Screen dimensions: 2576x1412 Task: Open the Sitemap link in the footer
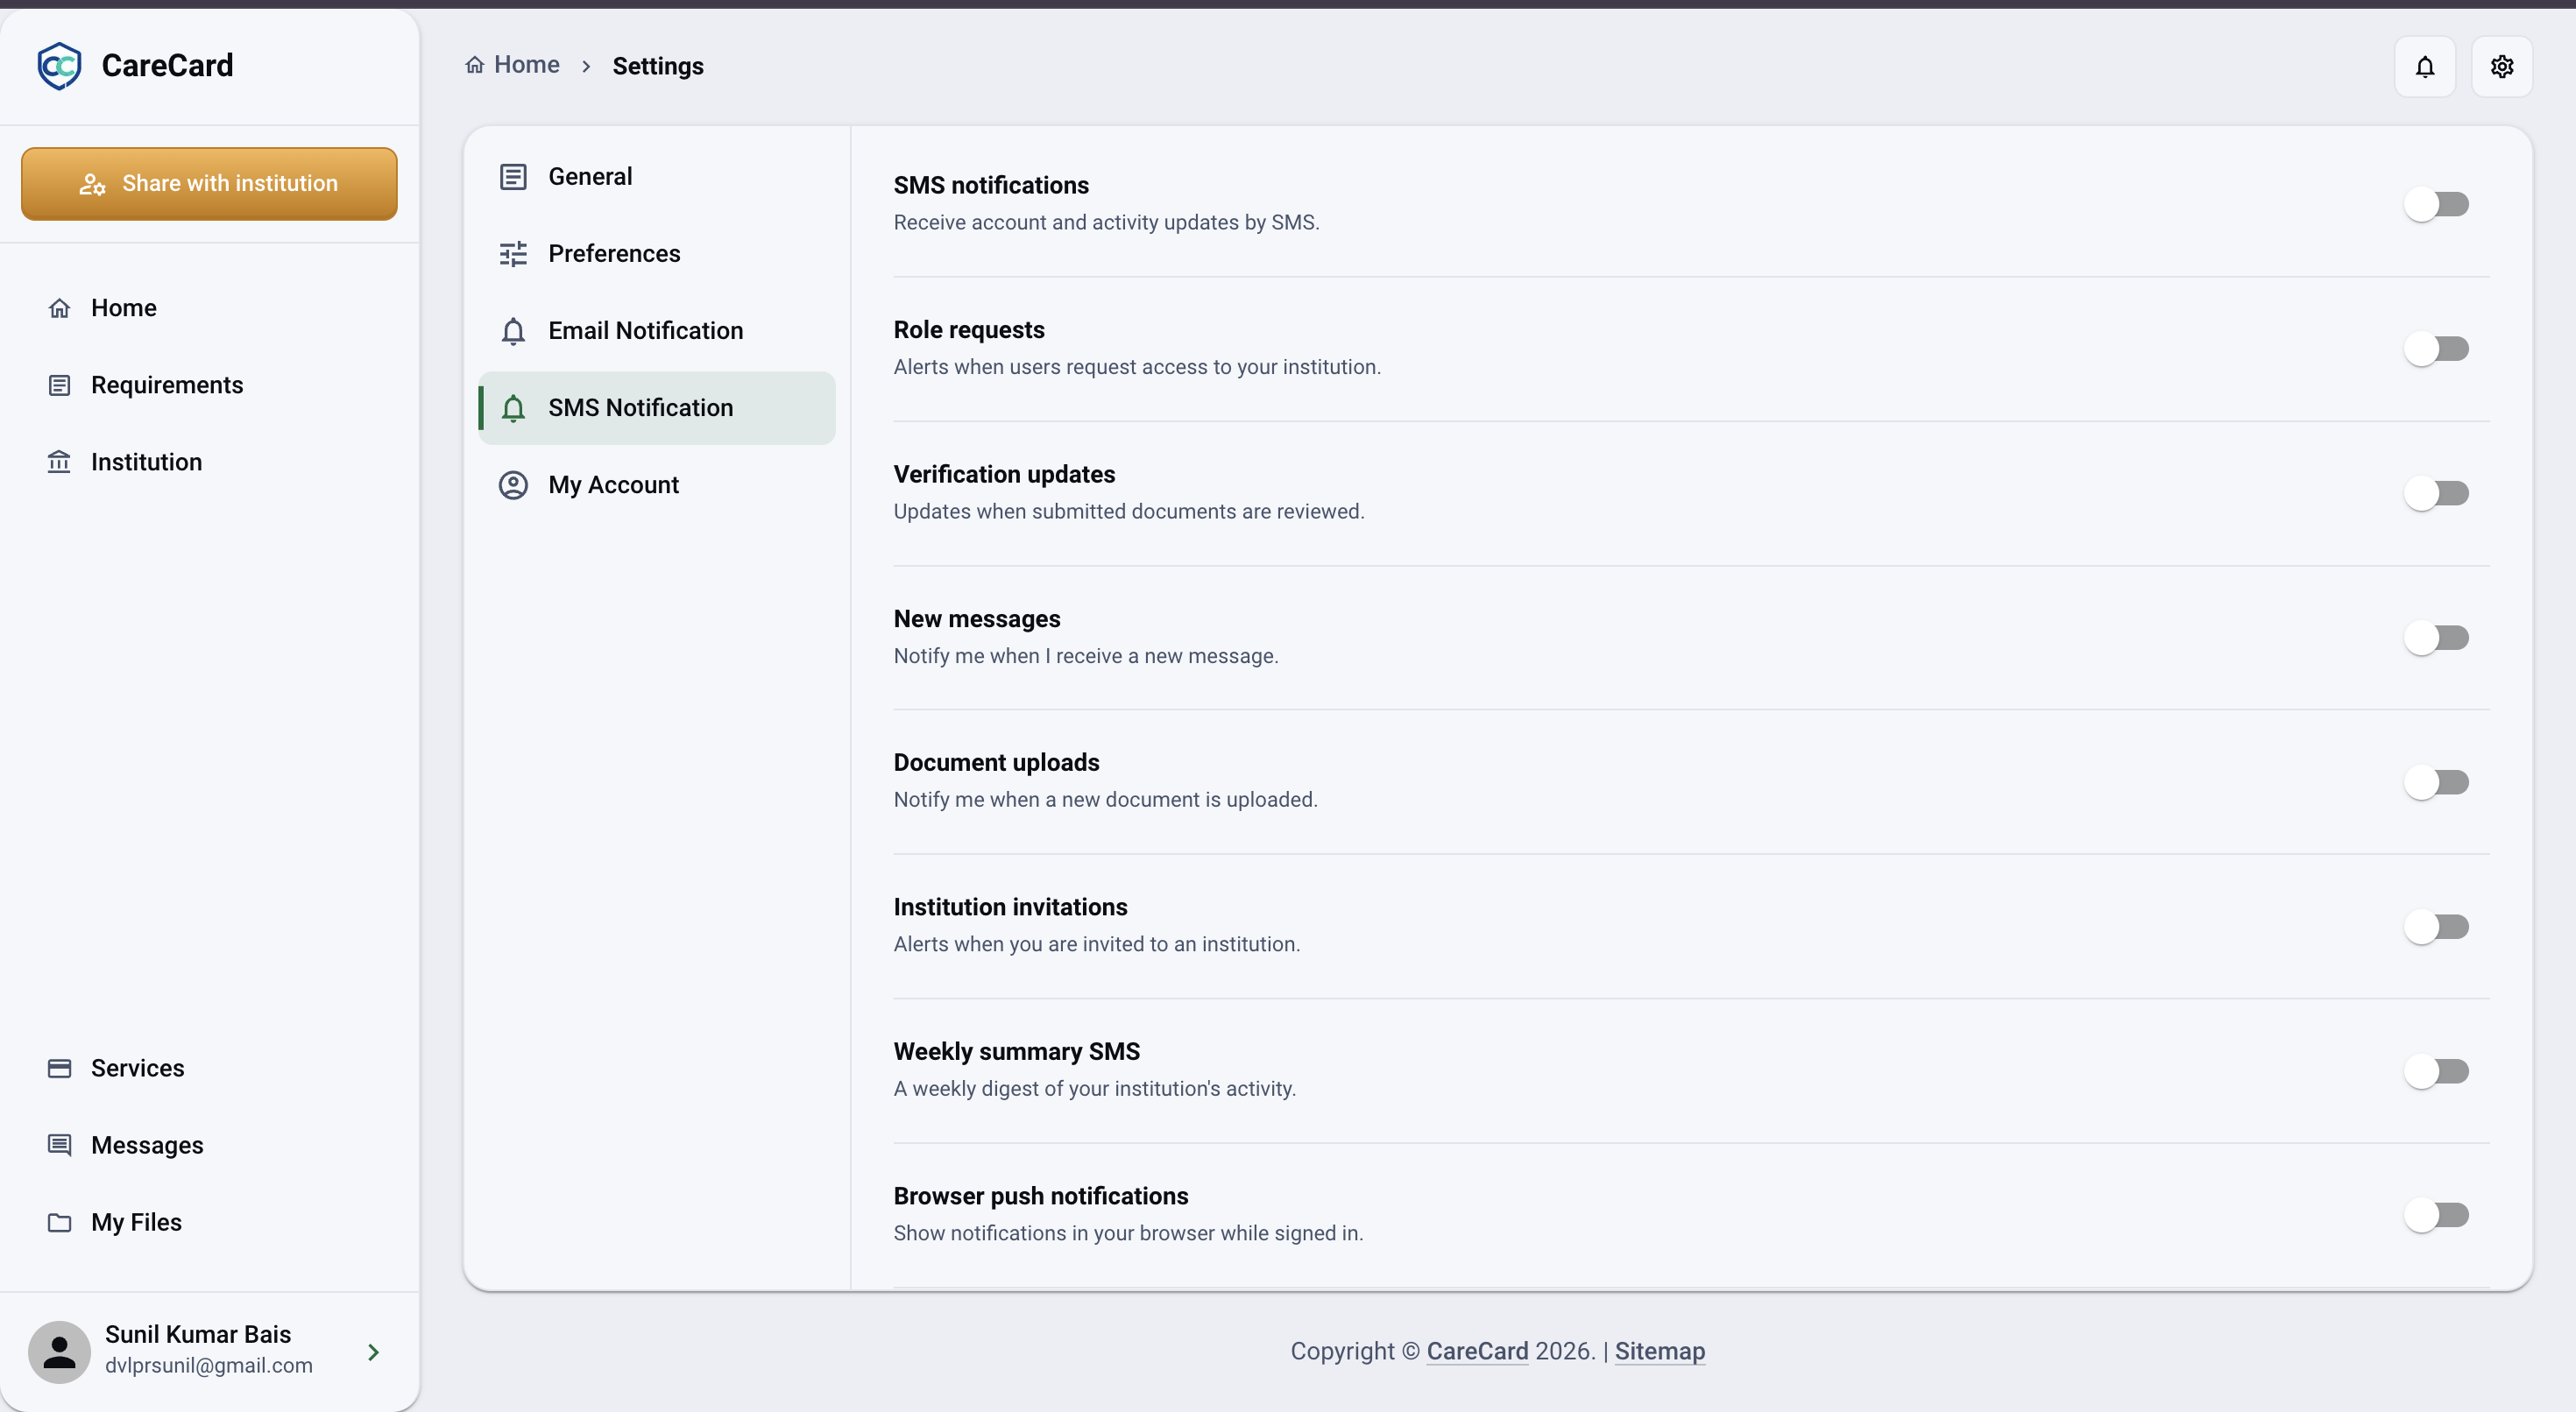pyautogui.click(x=1659, y=1351)
